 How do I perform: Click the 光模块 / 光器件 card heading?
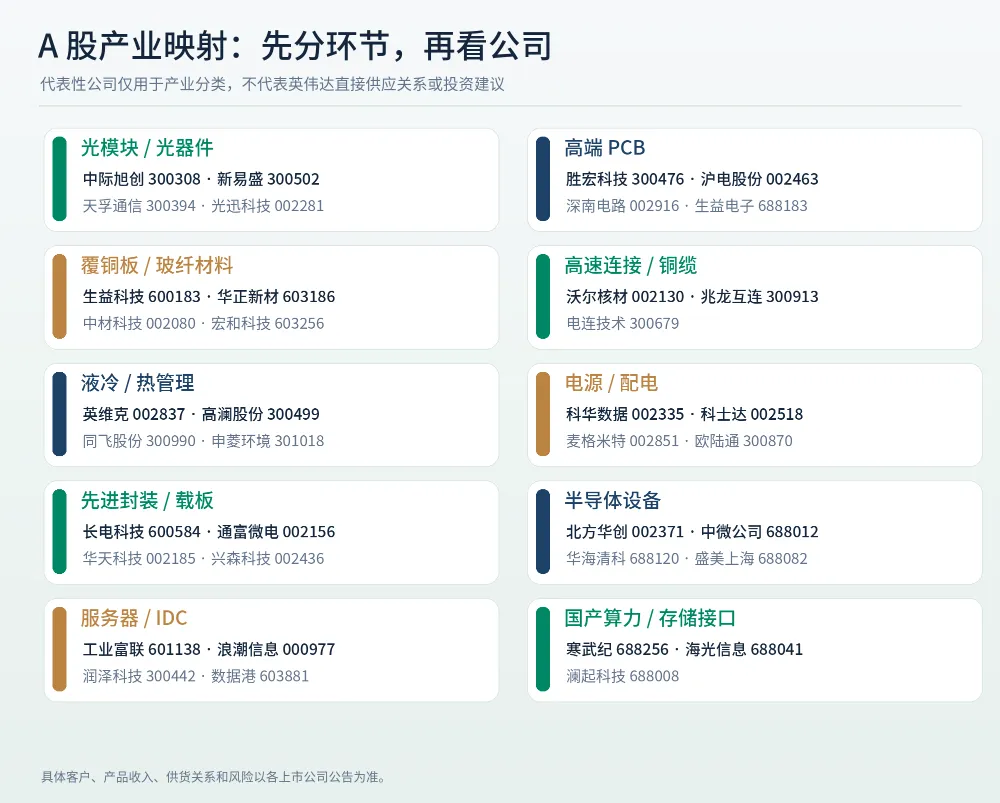click(x=147, y=148)
